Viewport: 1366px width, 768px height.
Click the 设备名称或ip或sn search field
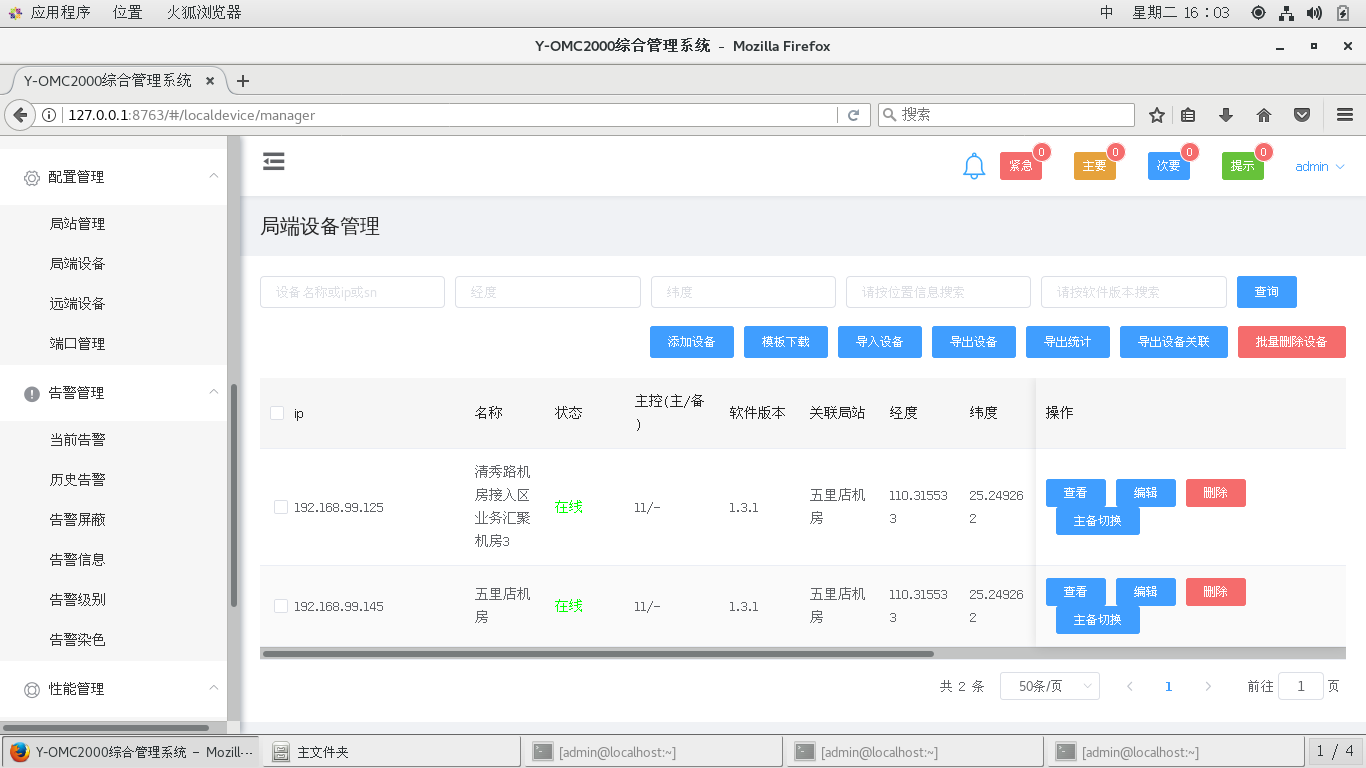click(x=352, y=292)
